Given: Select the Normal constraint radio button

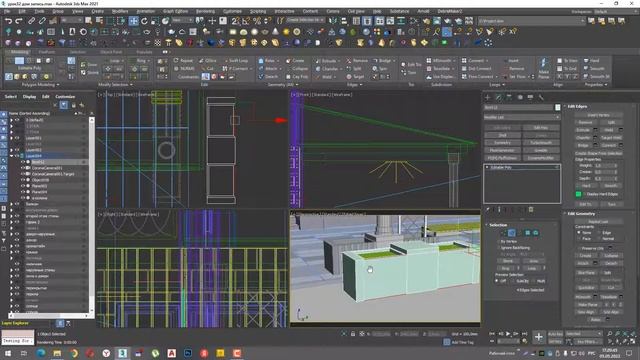Looking at the screenshot, I should tap(600, 238).
